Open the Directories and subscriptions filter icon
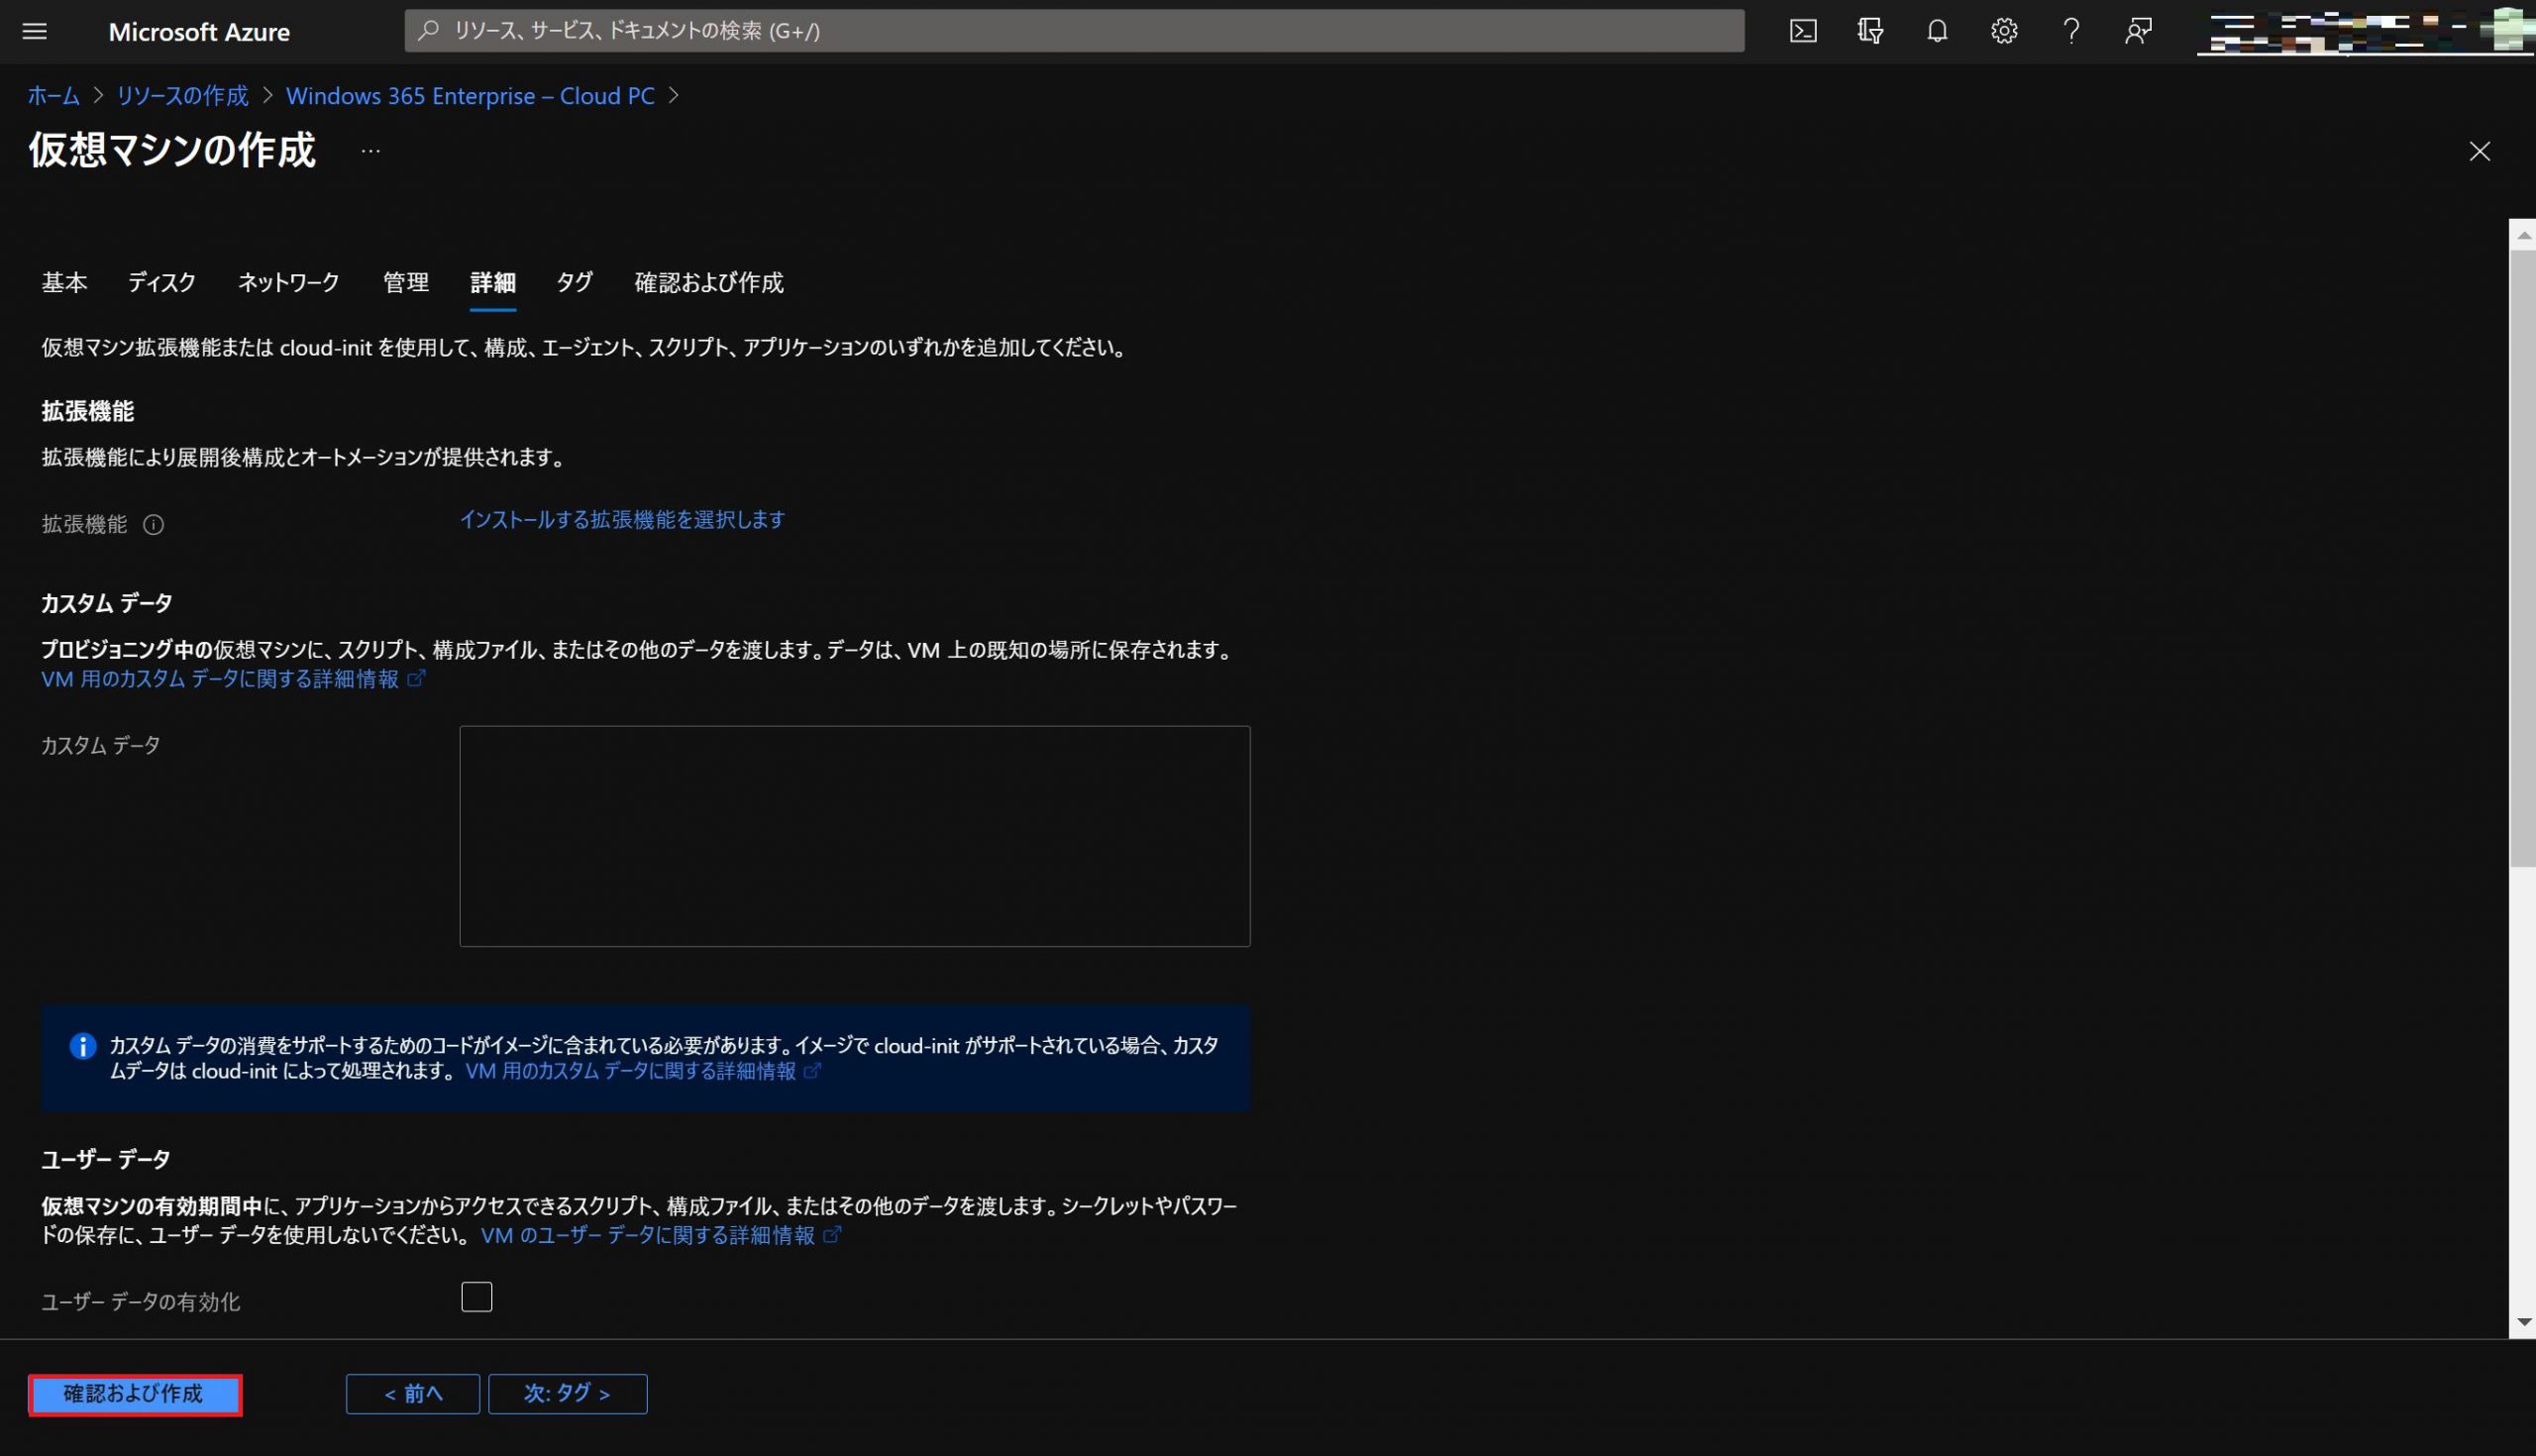2536x1456 pixels. pos(1869,31)
